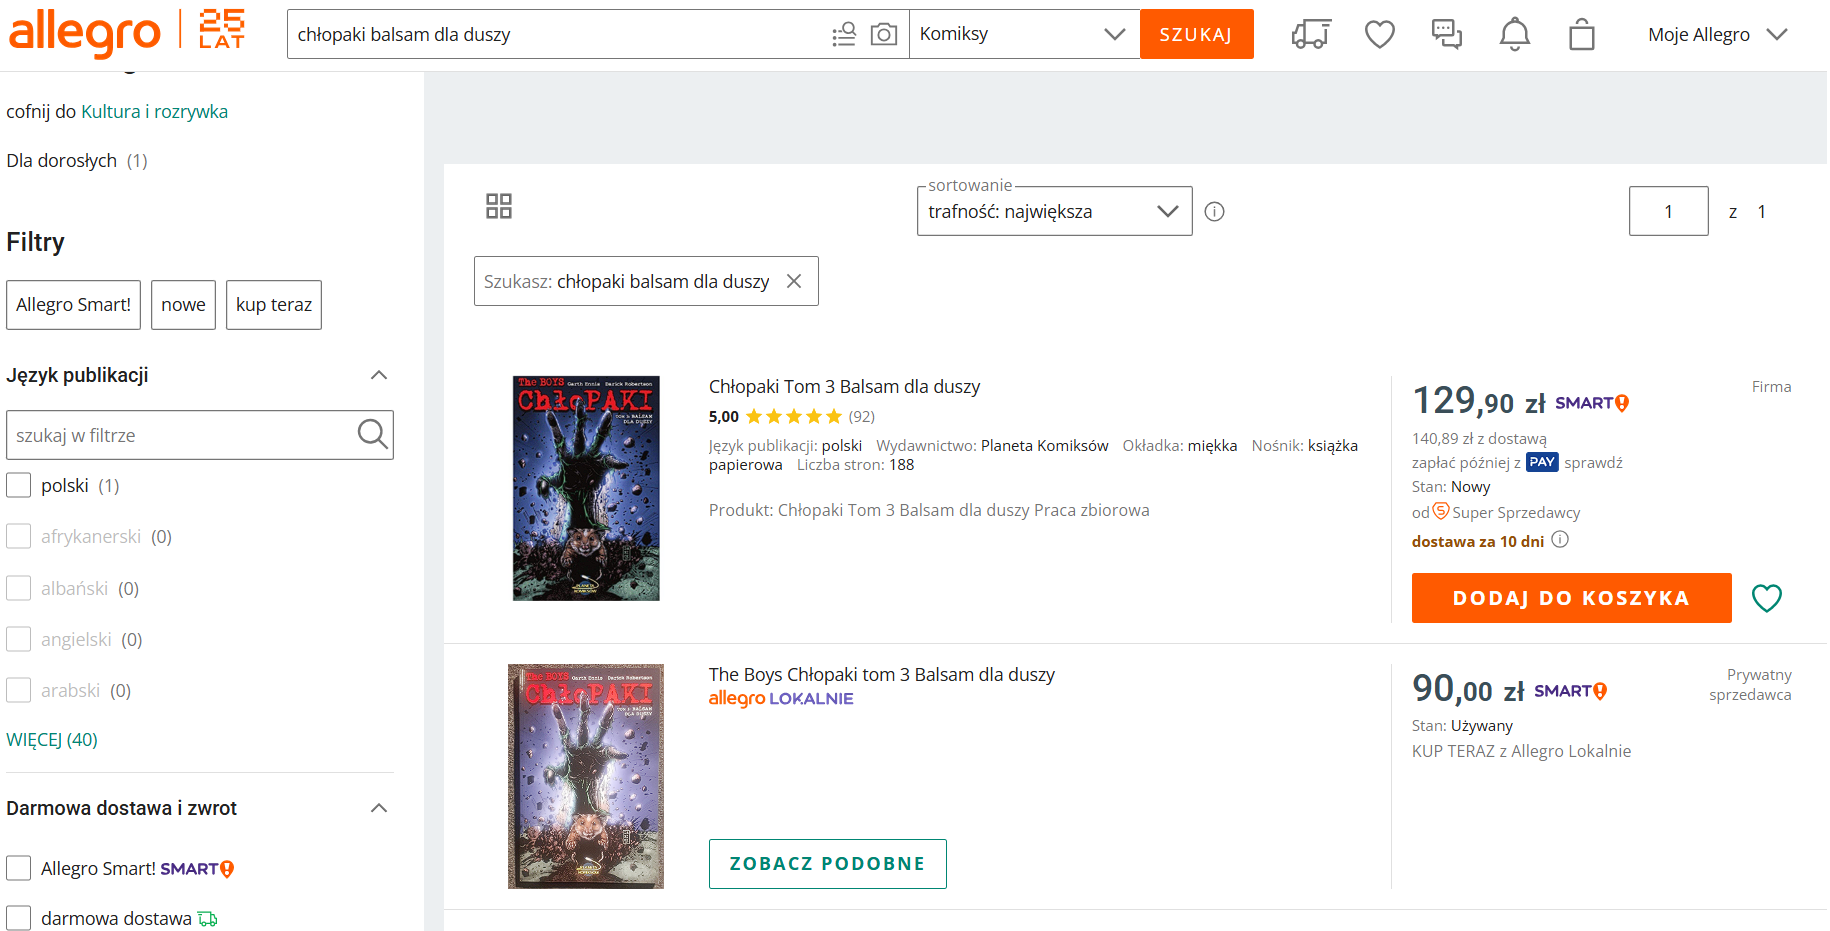Open the notifications bell icon

click(1514, 35)
